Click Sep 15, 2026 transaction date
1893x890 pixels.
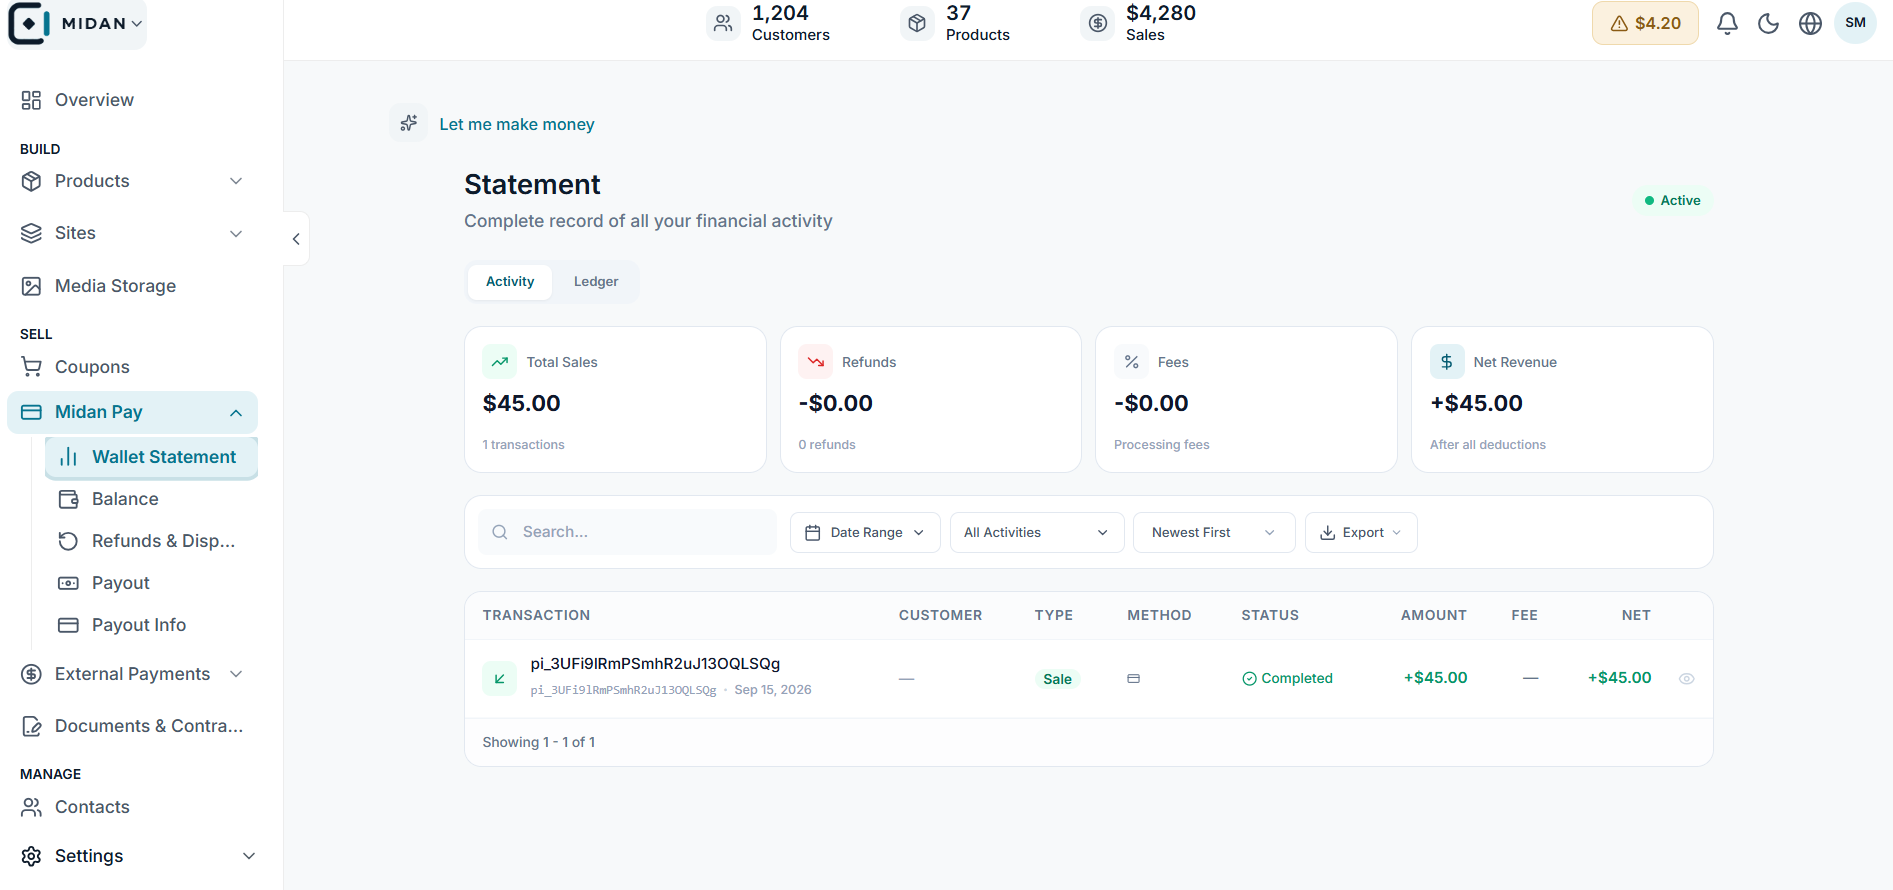coord(773,690)
